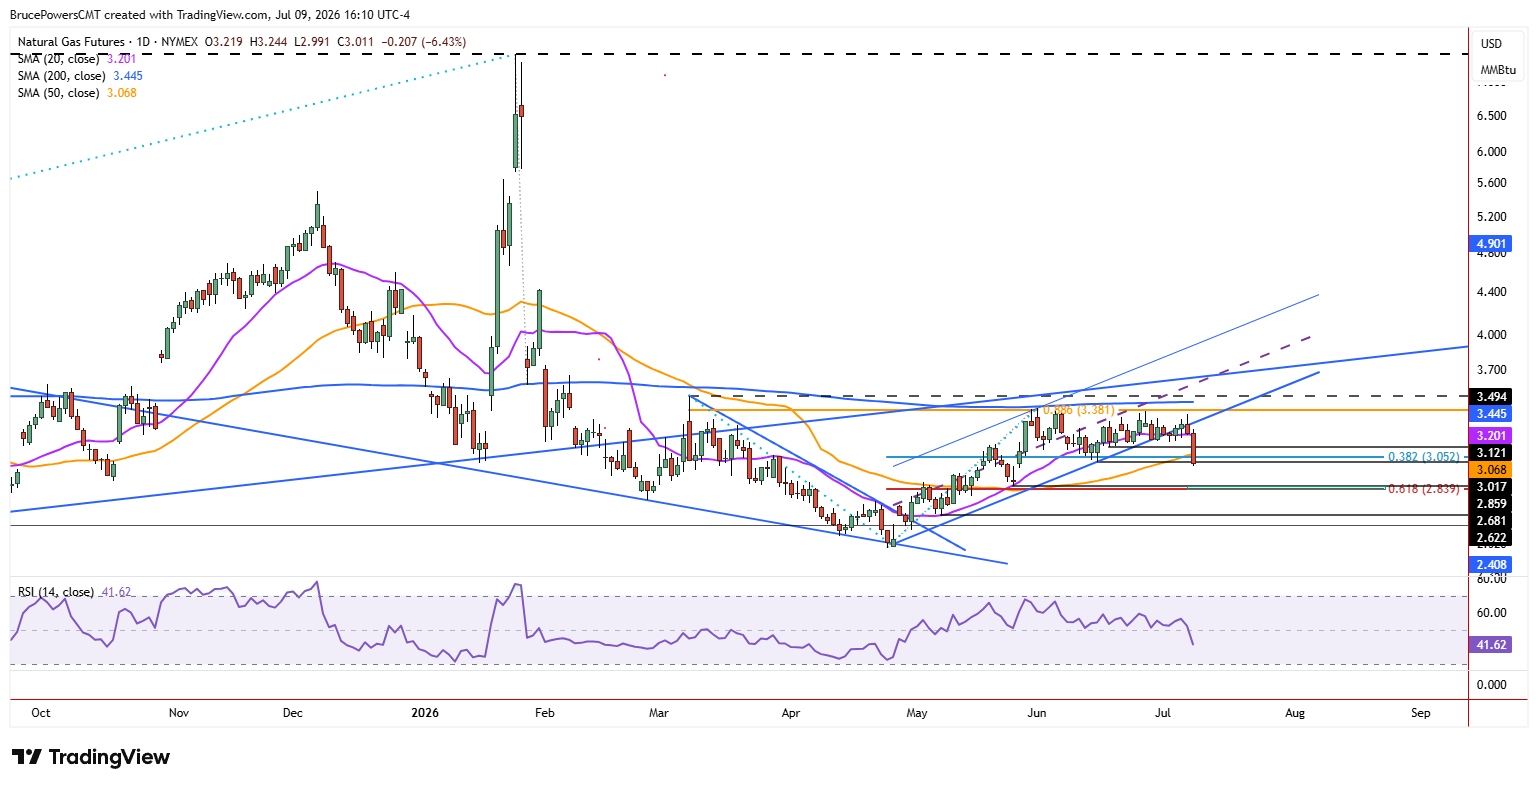This screenshot has height=787, width=1538.
Task: Click the 2.859 price label
Action: pyautogui.click(x=1492, y=503)
